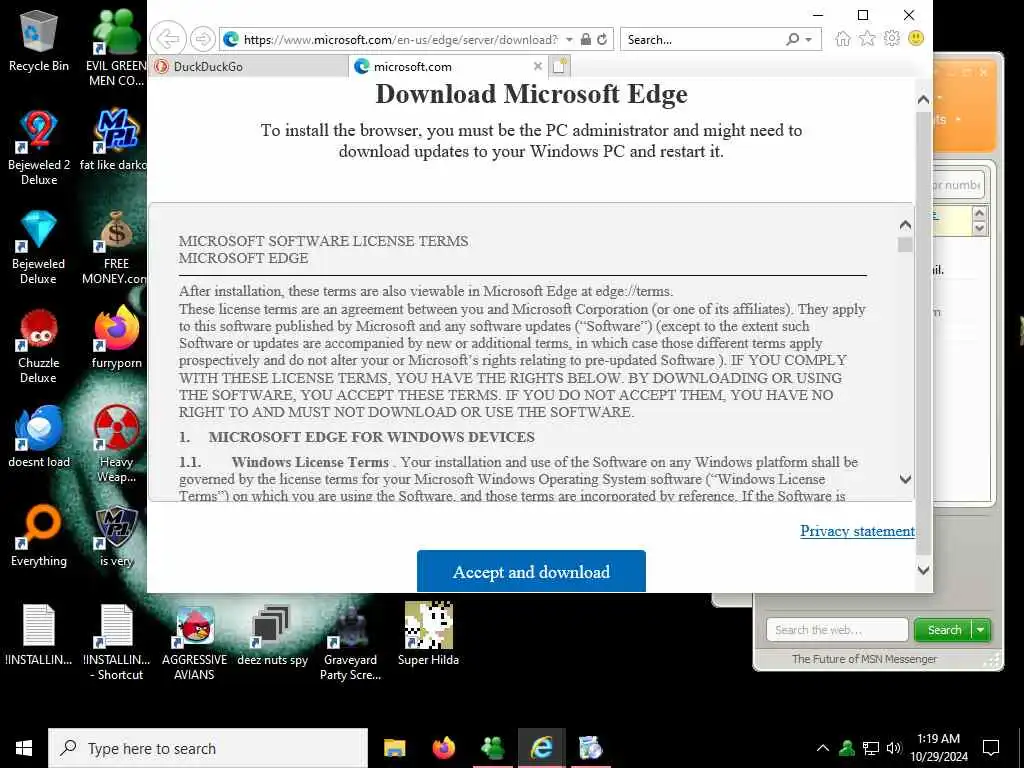This screenshot has height=768, width=1024.
Task: Click the up stepper arrow in Messenger window
Action: coord(979,213)
